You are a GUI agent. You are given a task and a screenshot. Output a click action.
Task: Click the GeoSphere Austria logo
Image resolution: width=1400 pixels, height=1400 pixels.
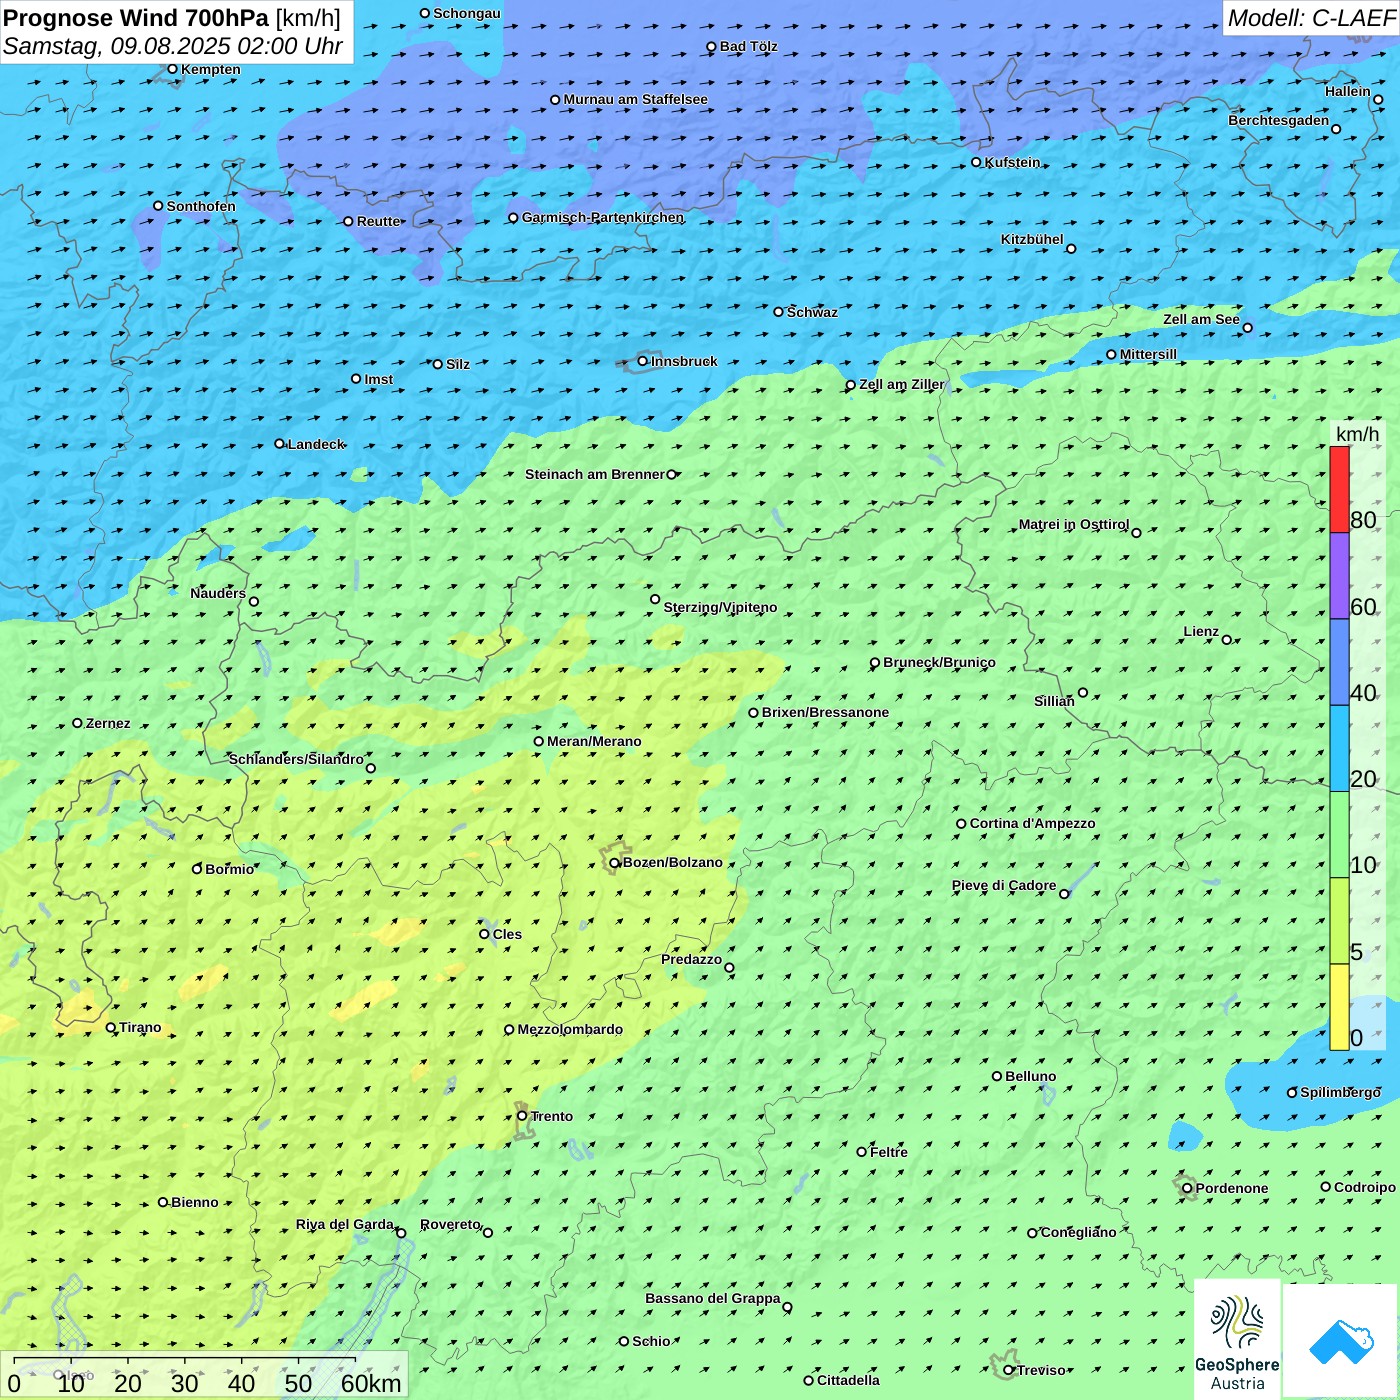(x=1237, y=1338)
